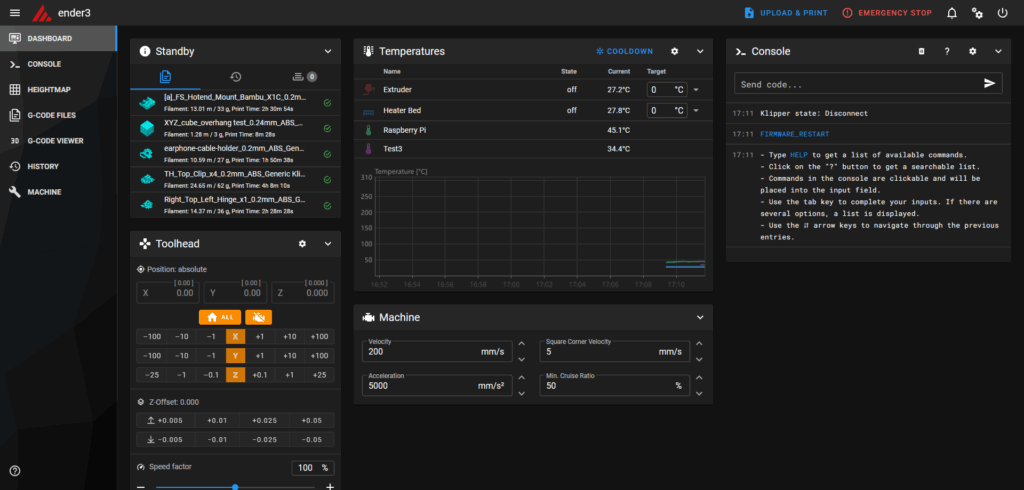The width and height of the screenshot is (1024, 490).
Task: Open Extruder target temperature presets dropdown
Action: click(695, 89)
